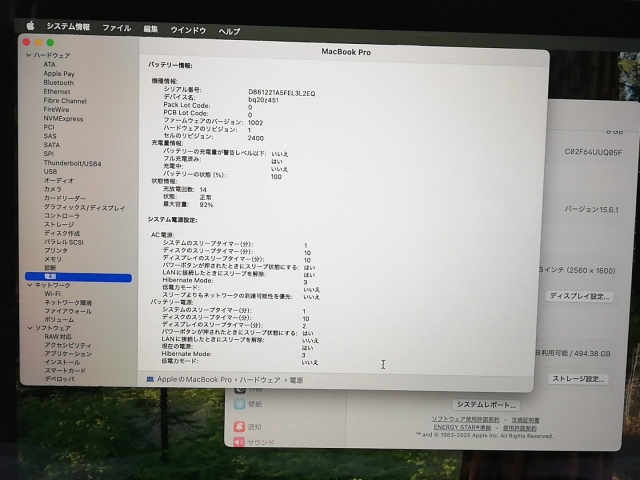Select USB in the sidebar
This screenshot has width=640, height=480.
point(50,171)
